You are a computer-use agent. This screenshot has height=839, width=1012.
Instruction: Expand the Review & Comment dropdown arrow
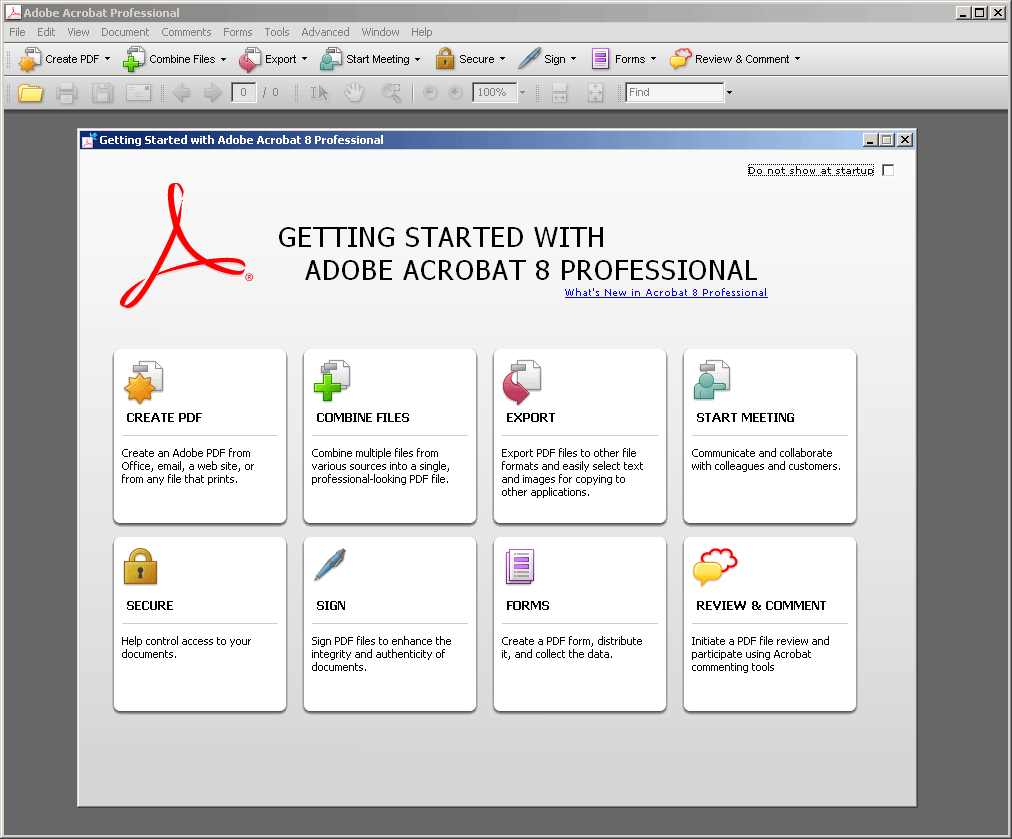pyautogui.click(x=798, y=59)
